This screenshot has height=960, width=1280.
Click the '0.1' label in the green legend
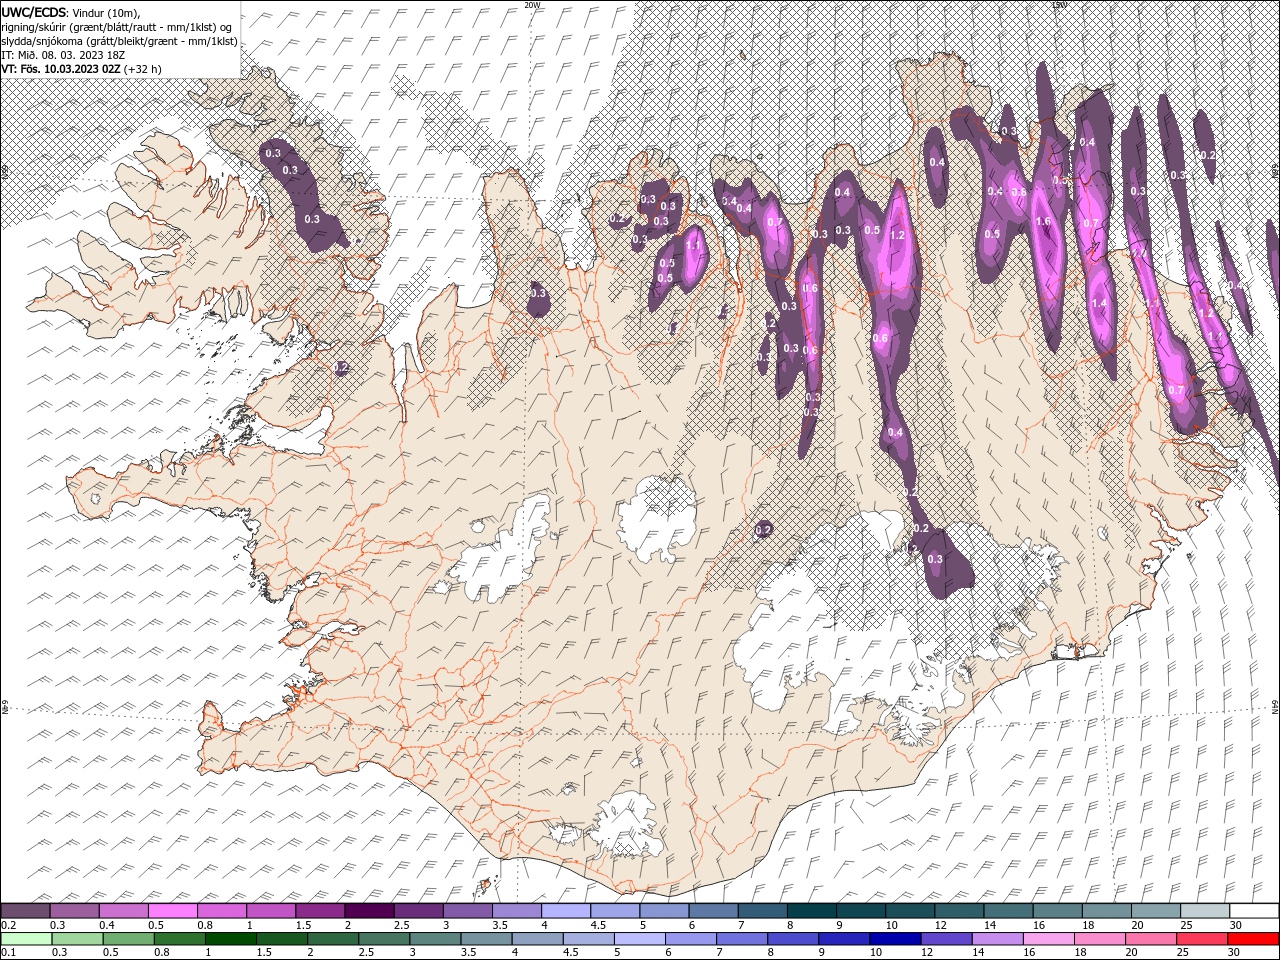tap(8, 952)
